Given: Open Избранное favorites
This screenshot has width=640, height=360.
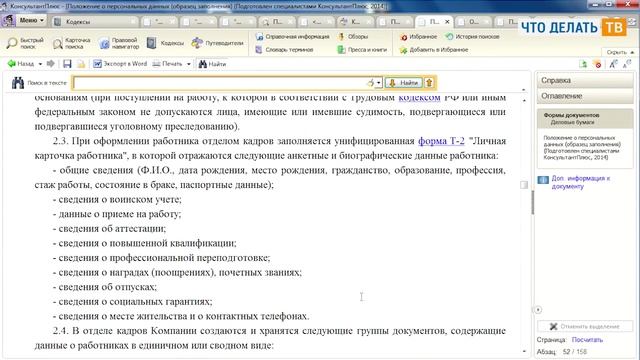Looking at the screenshot, I should pos(418,37).
